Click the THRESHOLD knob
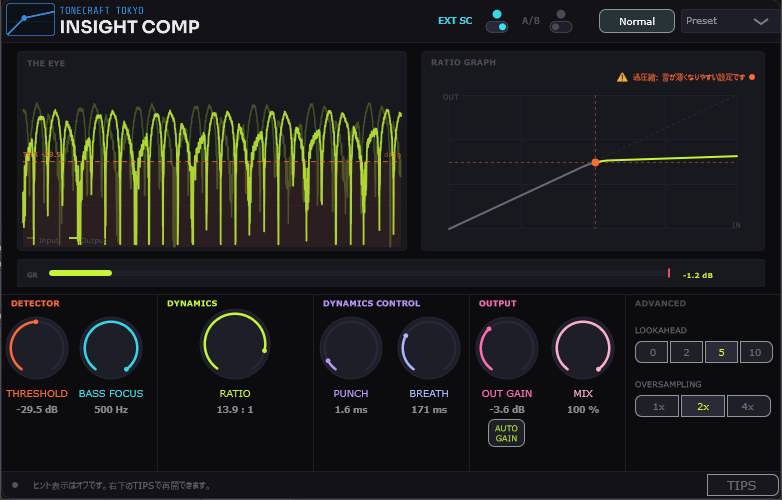782x500 pixels. [36, 348]
